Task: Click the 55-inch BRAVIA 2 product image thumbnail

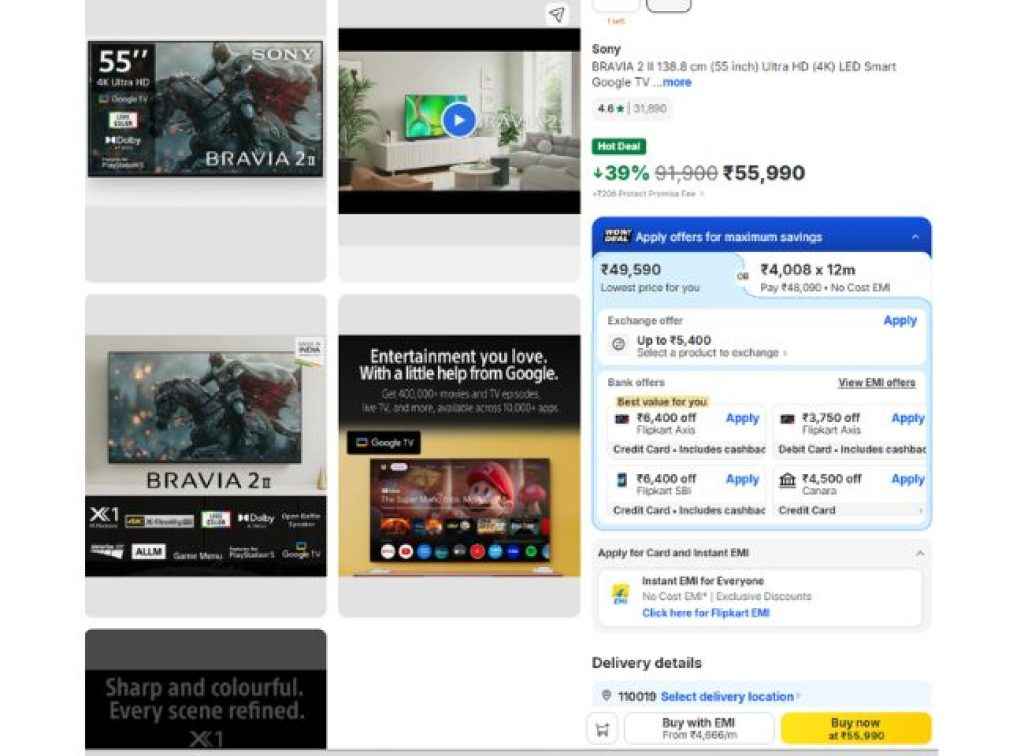Action: click(205, 108)
